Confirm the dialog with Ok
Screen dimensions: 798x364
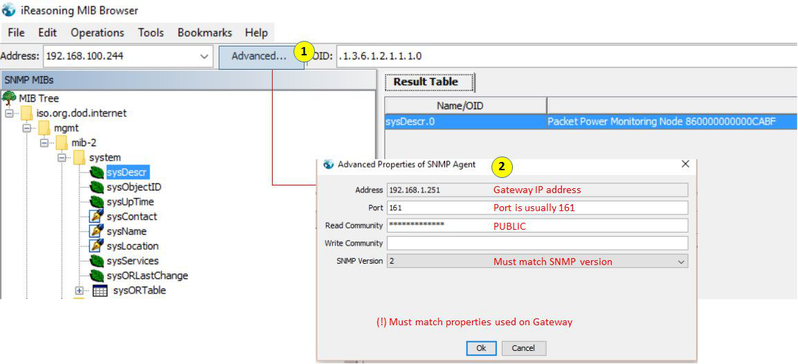481,348
